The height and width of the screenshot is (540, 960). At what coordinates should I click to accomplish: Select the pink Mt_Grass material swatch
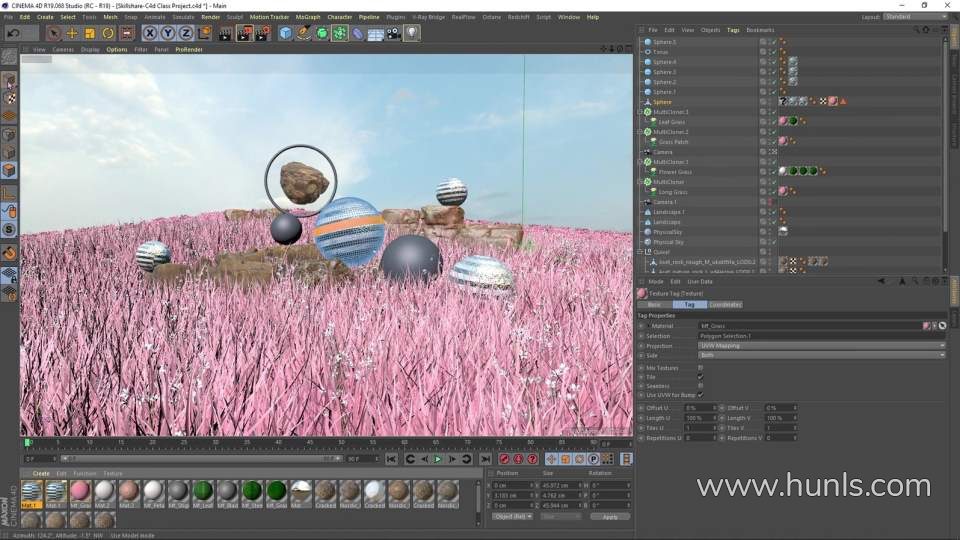tap(80, 491)
